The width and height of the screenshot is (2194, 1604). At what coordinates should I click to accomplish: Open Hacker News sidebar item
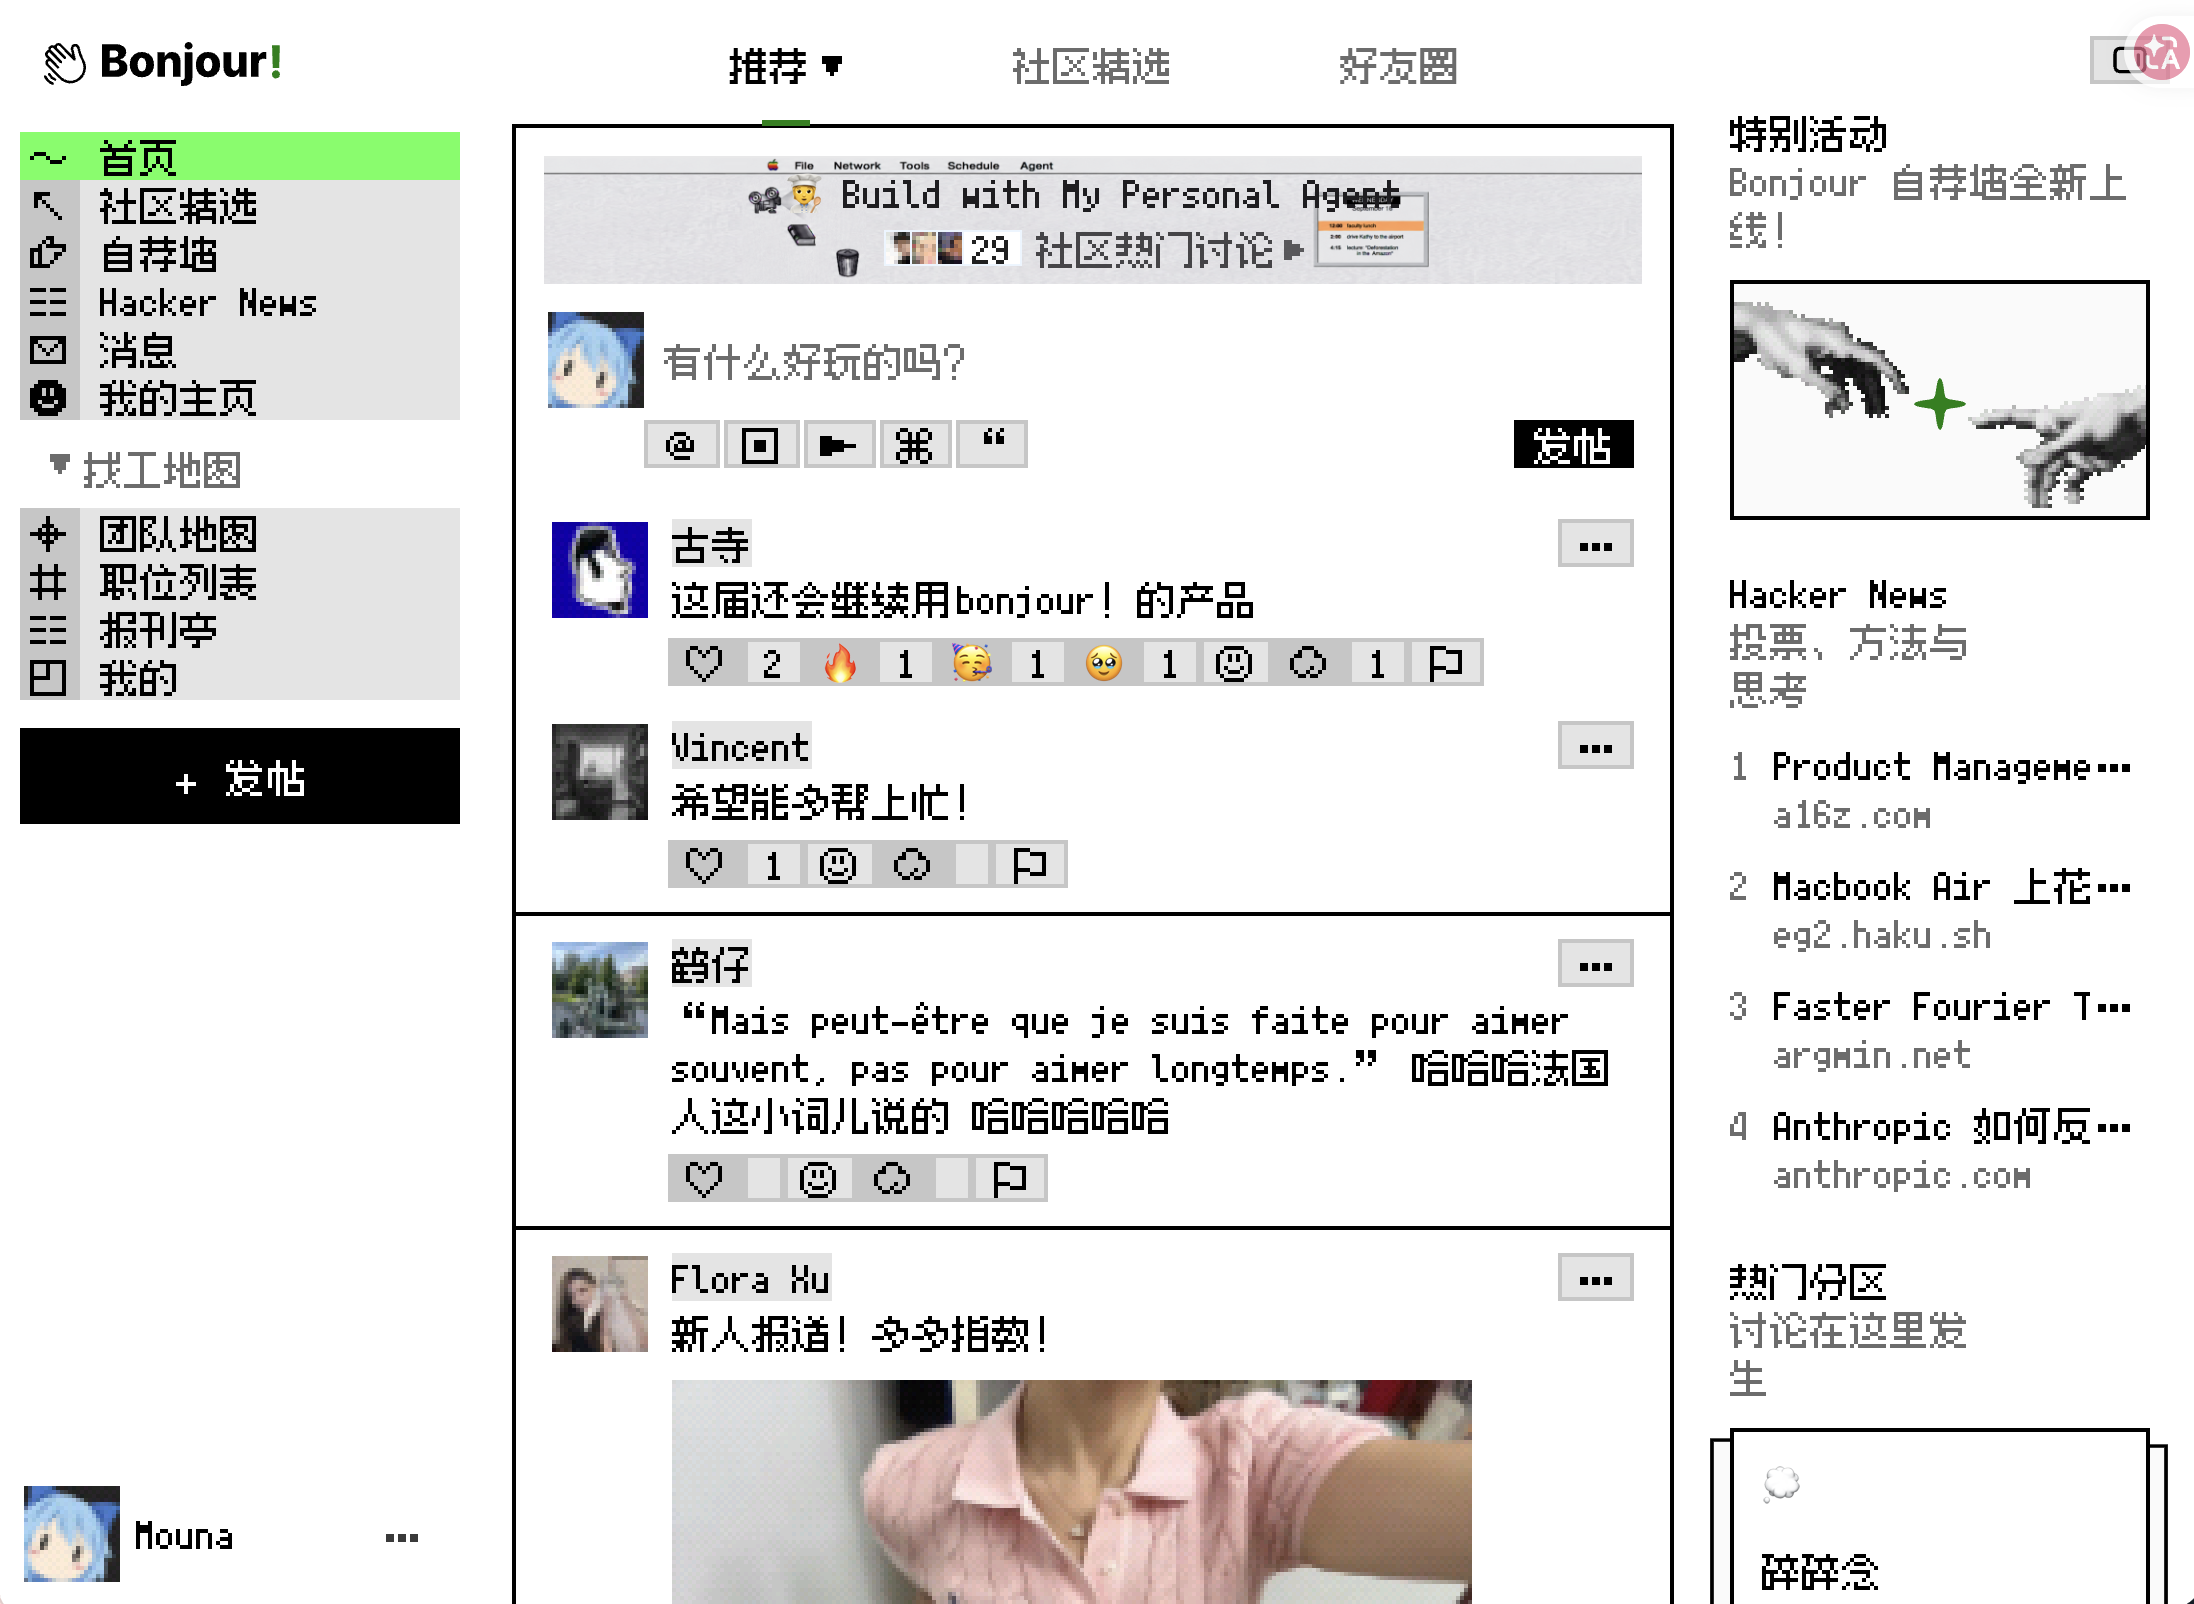[240, 302]
